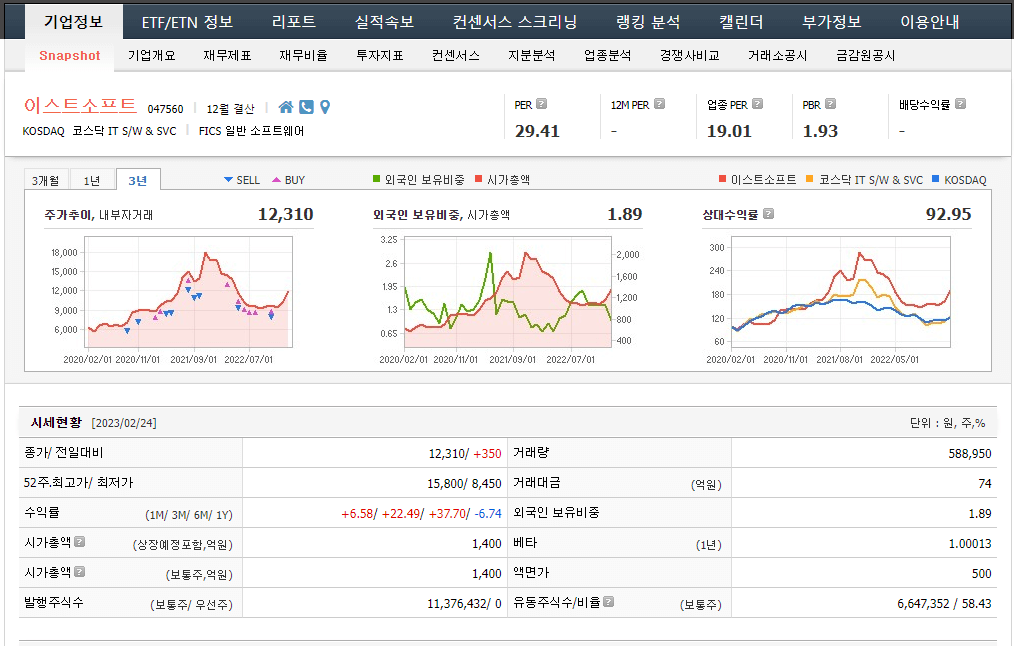1014x646 pixels.
Task: Click the 발행주식수 value 11,376,432/ 0
Action: [x=464, y=604]
